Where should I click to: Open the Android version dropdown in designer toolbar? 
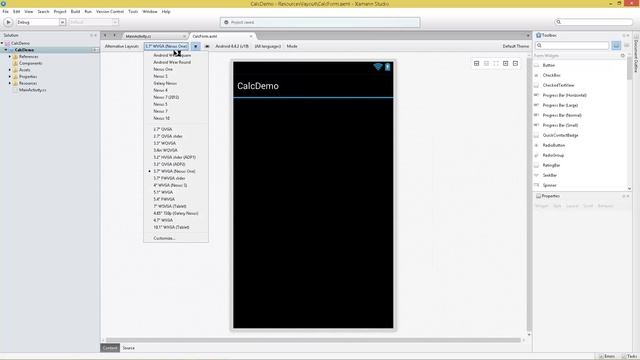(x=232, y=46)
